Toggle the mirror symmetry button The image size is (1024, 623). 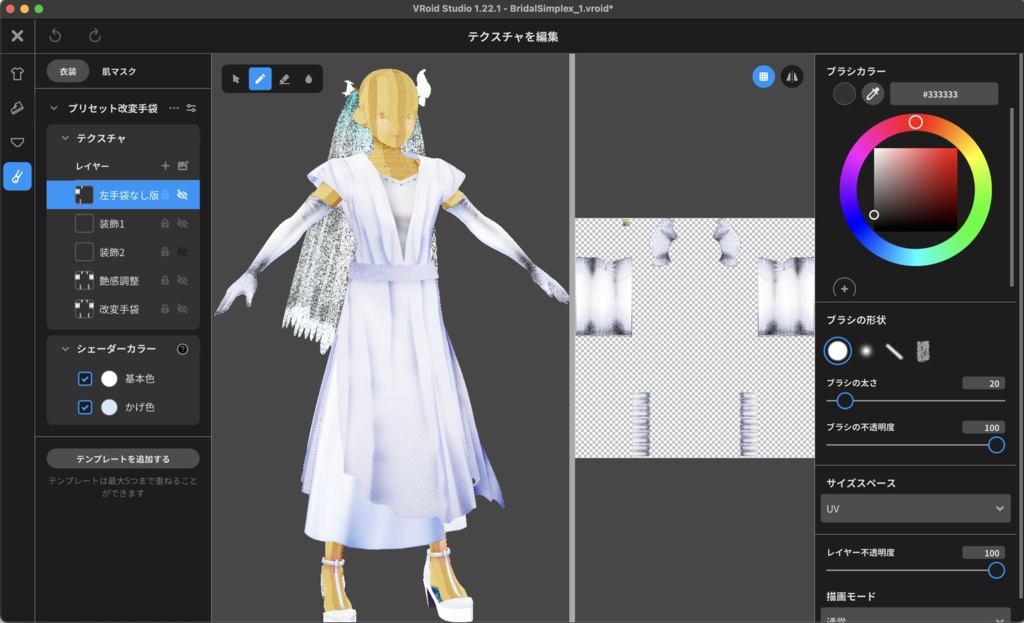[x=792, y=77]
